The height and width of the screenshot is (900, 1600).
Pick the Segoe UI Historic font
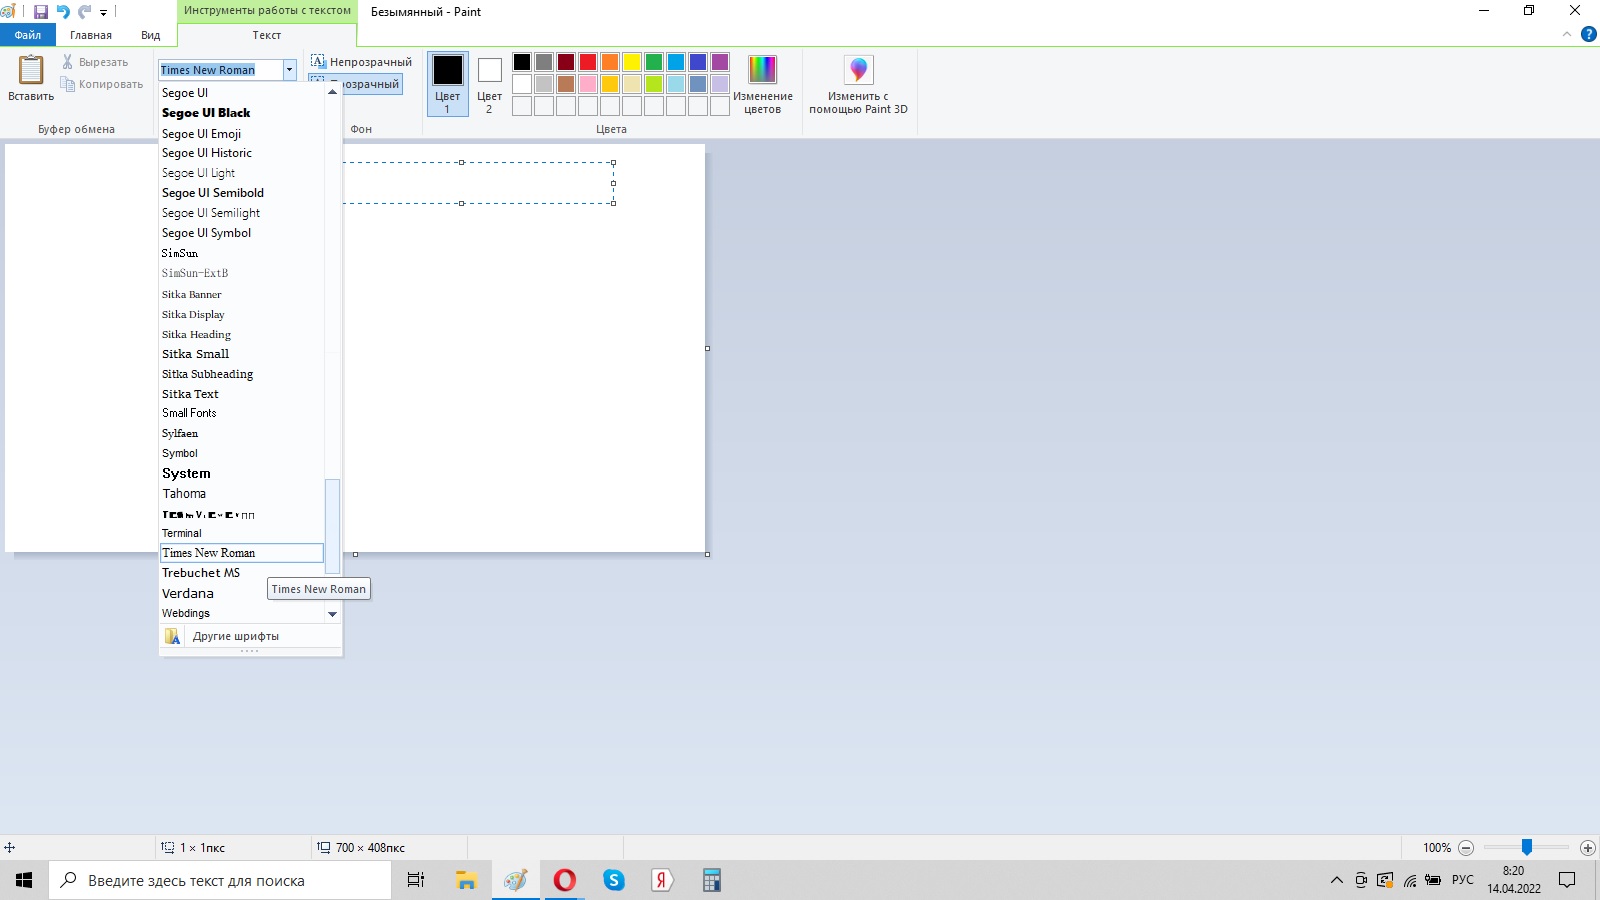241,153
